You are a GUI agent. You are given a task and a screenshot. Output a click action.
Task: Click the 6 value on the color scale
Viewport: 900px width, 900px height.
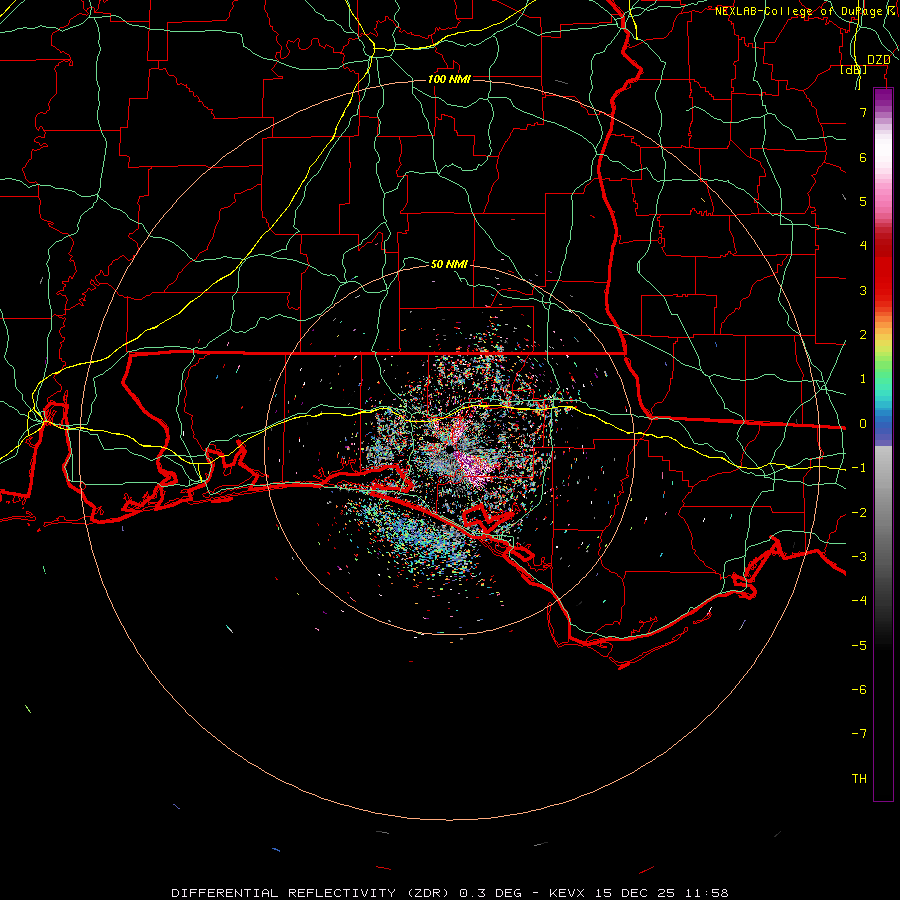tap(863, 157)
